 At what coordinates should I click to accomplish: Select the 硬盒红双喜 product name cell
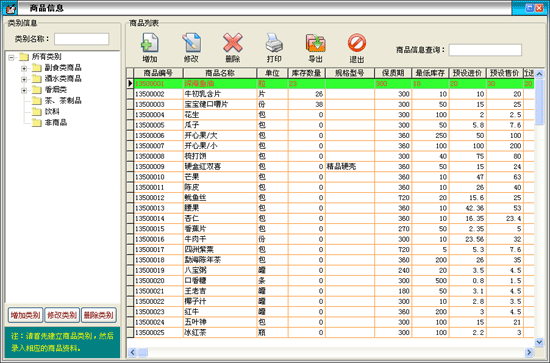pyautogui.click(x=220, y=167)
